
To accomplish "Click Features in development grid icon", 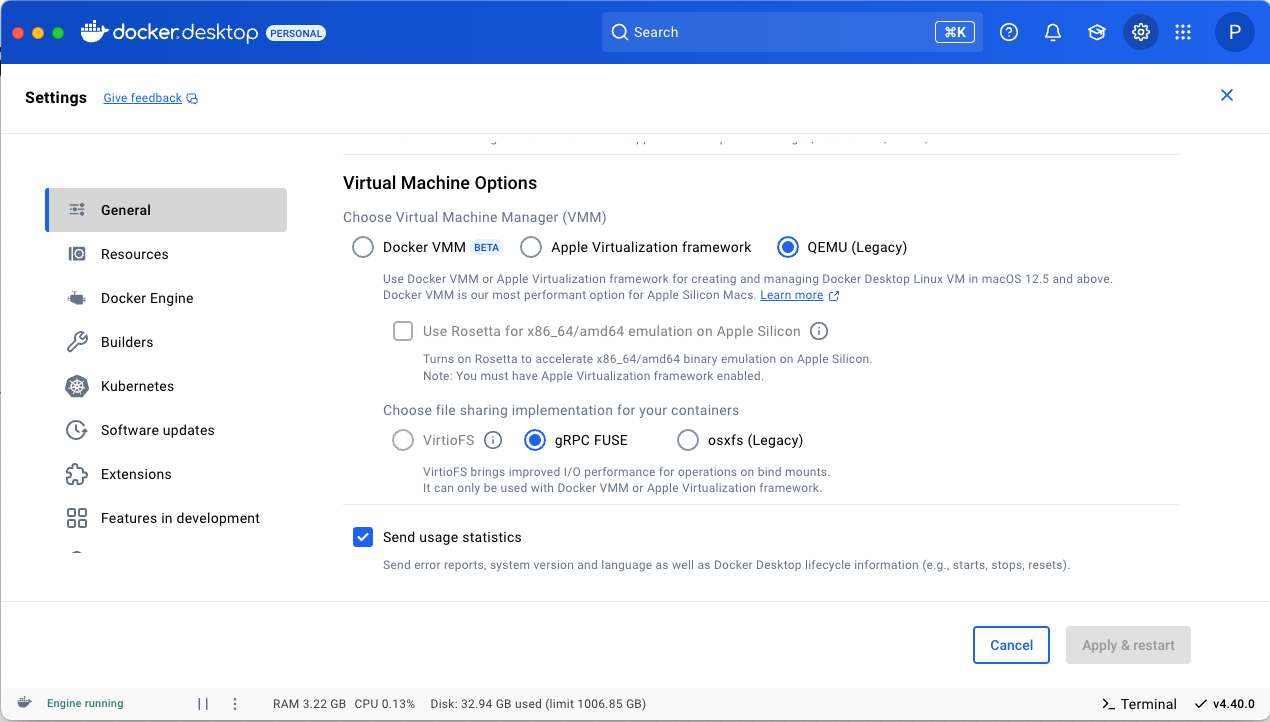I will tap(77, 518).
